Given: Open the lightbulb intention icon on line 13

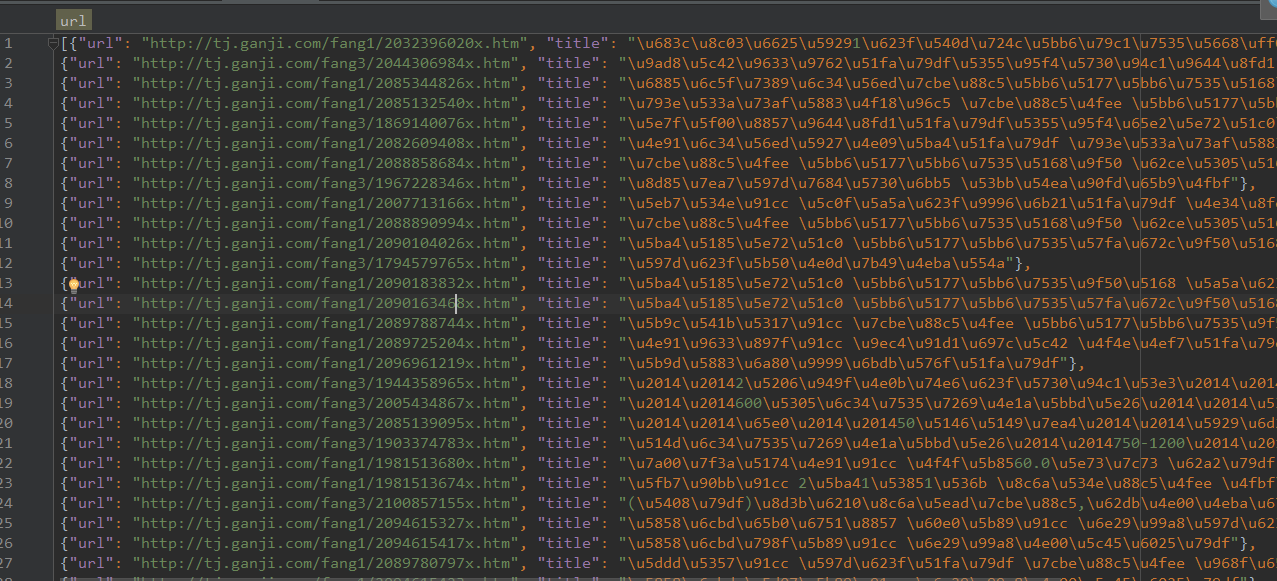Looking at the screenshot, I should point(72,283).
